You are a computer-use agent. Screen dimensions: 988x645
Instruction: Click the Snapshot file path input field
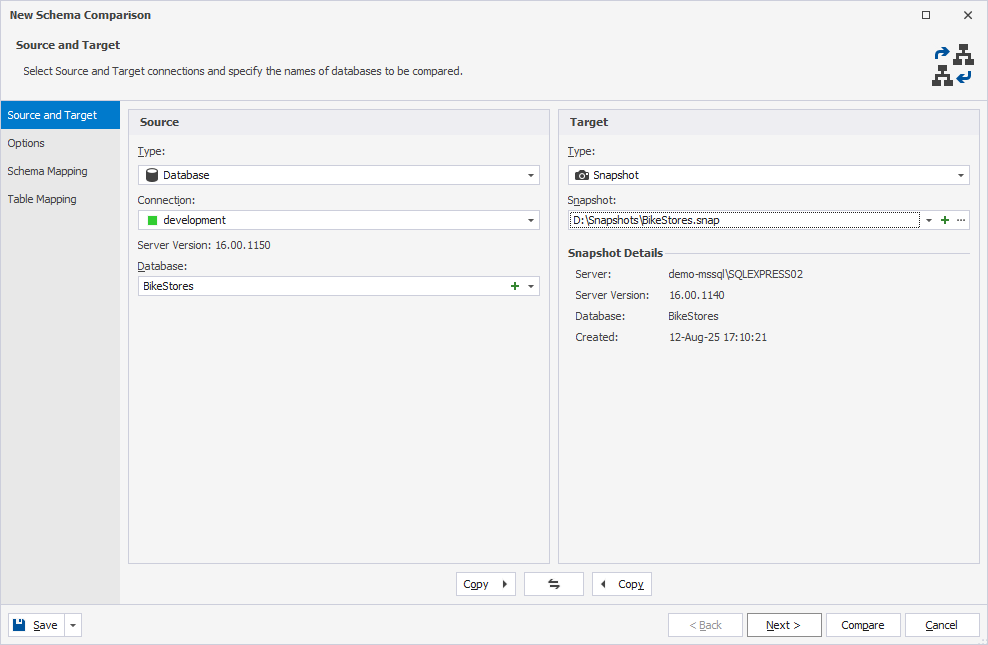[750, 220]
